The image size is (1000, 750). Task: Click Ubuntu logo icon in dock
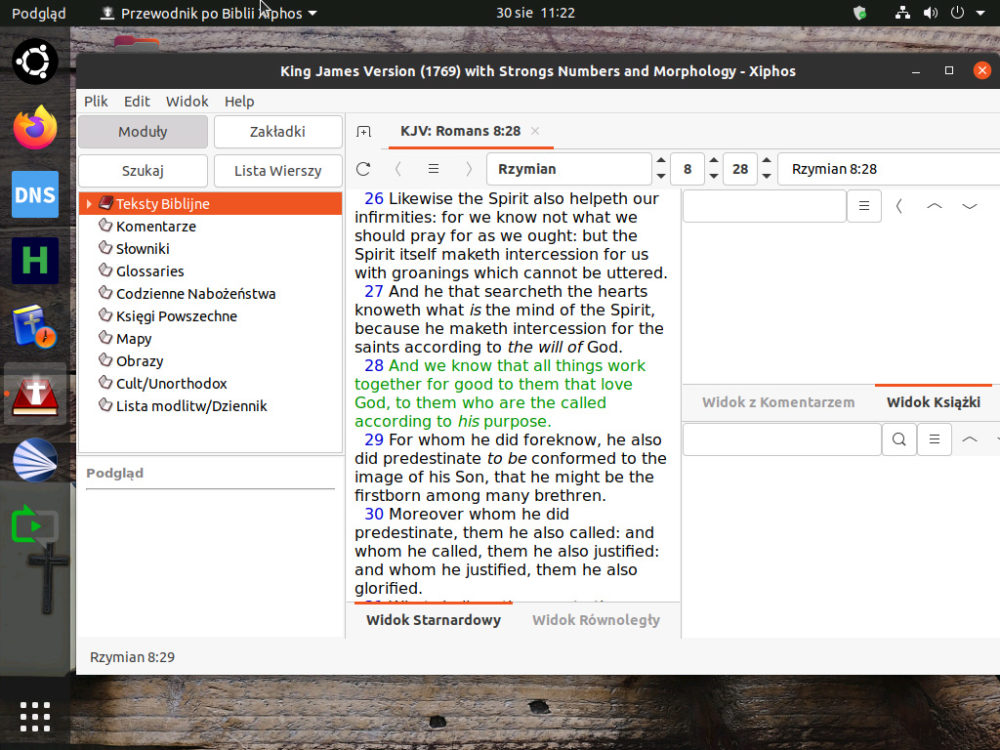35,61
